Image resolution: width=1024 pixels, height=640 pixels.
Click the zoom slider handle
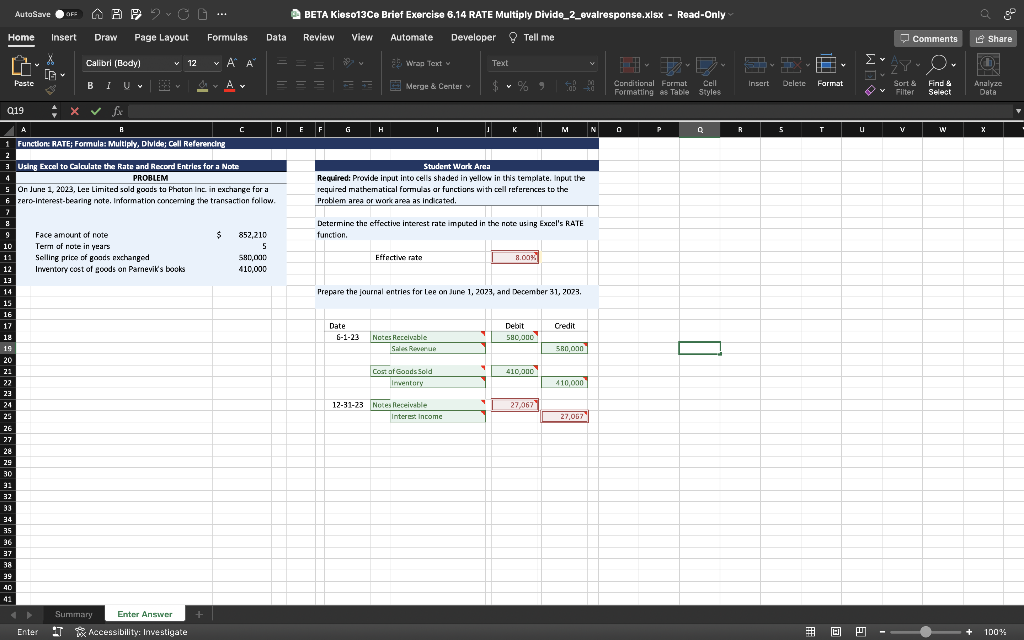[925, 632]
